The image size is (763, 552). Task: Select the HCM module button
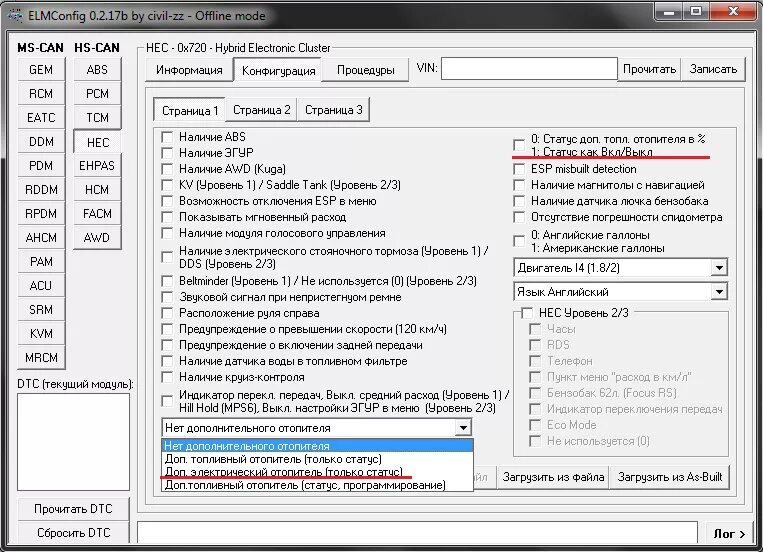point(97,189)
